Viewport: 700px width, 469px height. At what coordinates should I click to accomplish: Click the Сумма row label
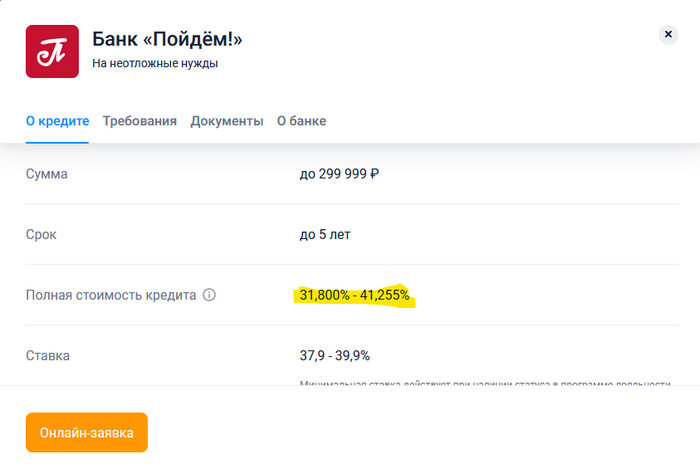[47, 174]
